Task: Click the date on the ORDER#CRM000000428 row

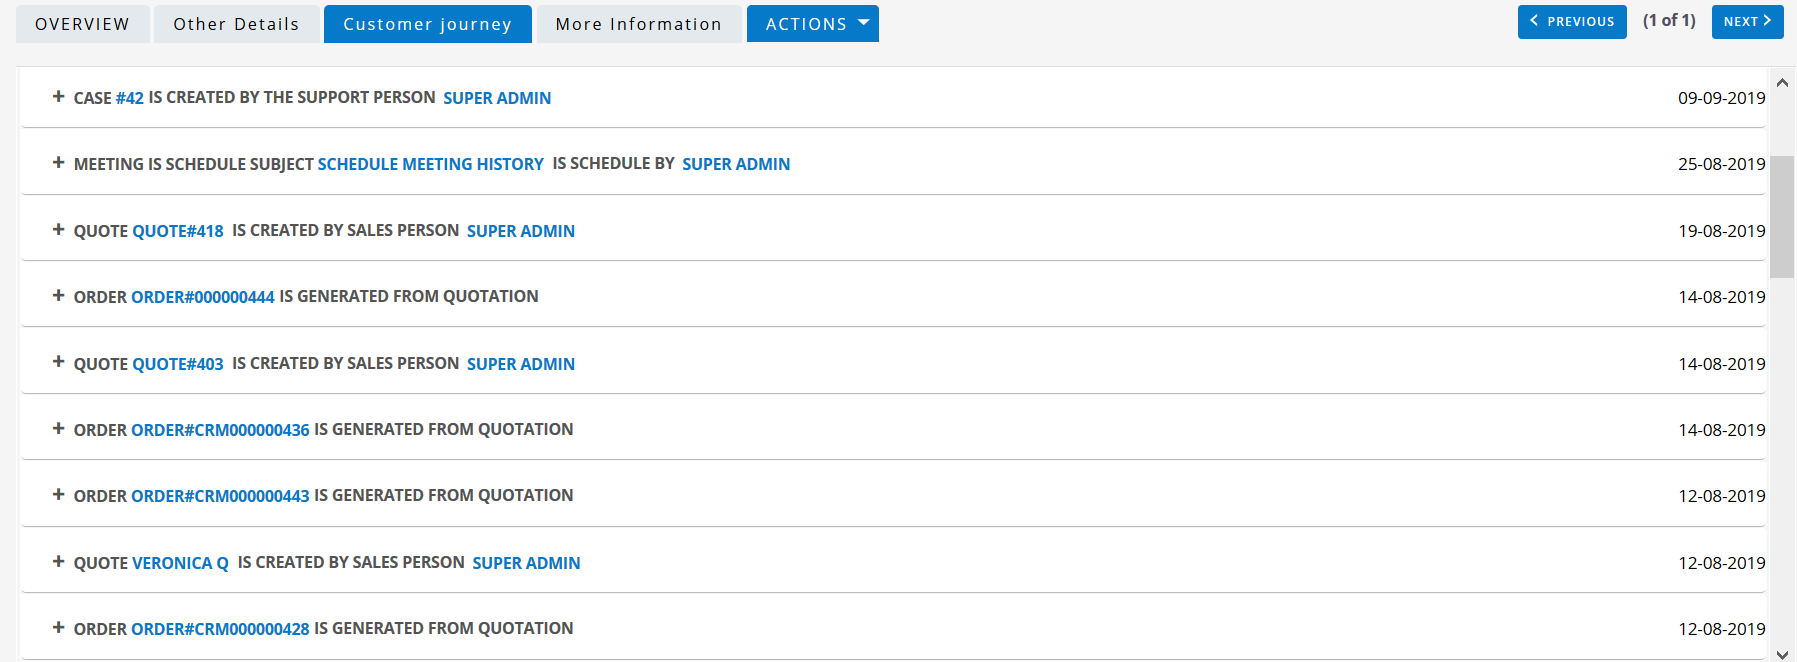Action: pyautogui.click(x=1722, y=629)
